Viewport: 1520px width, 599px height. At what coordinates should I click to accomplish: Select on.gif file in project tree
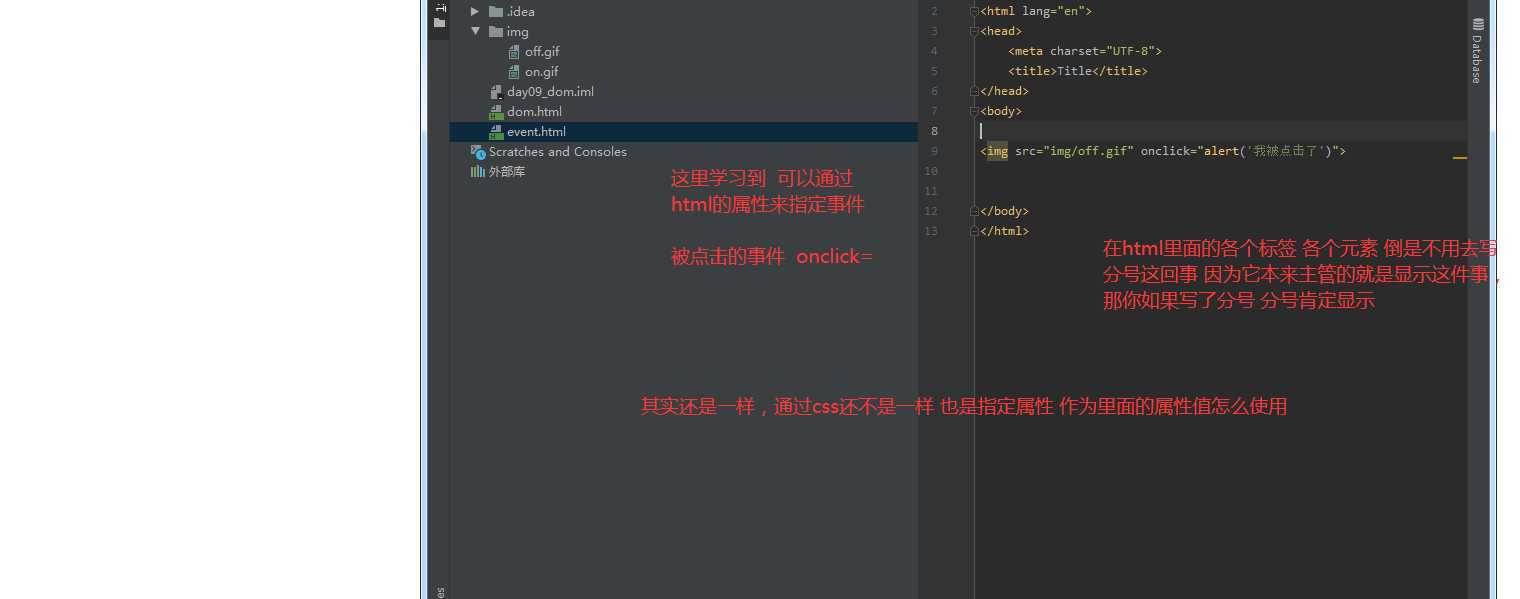pyautogui.click(x=533, y=71)
